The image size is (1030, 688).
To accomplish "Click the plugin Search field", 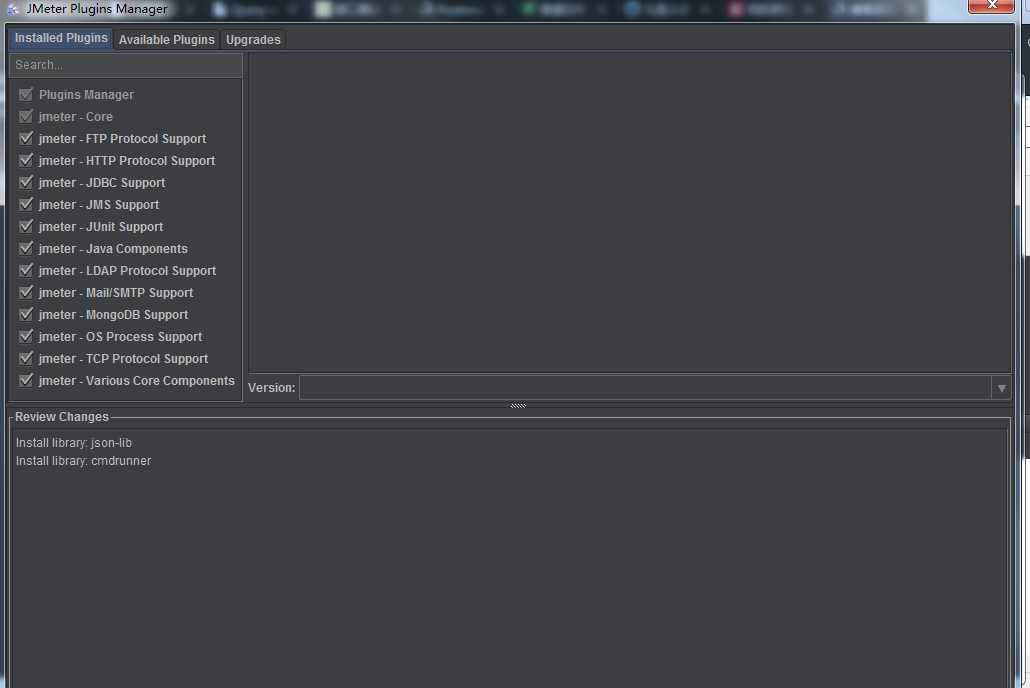I will click(125, 65).
